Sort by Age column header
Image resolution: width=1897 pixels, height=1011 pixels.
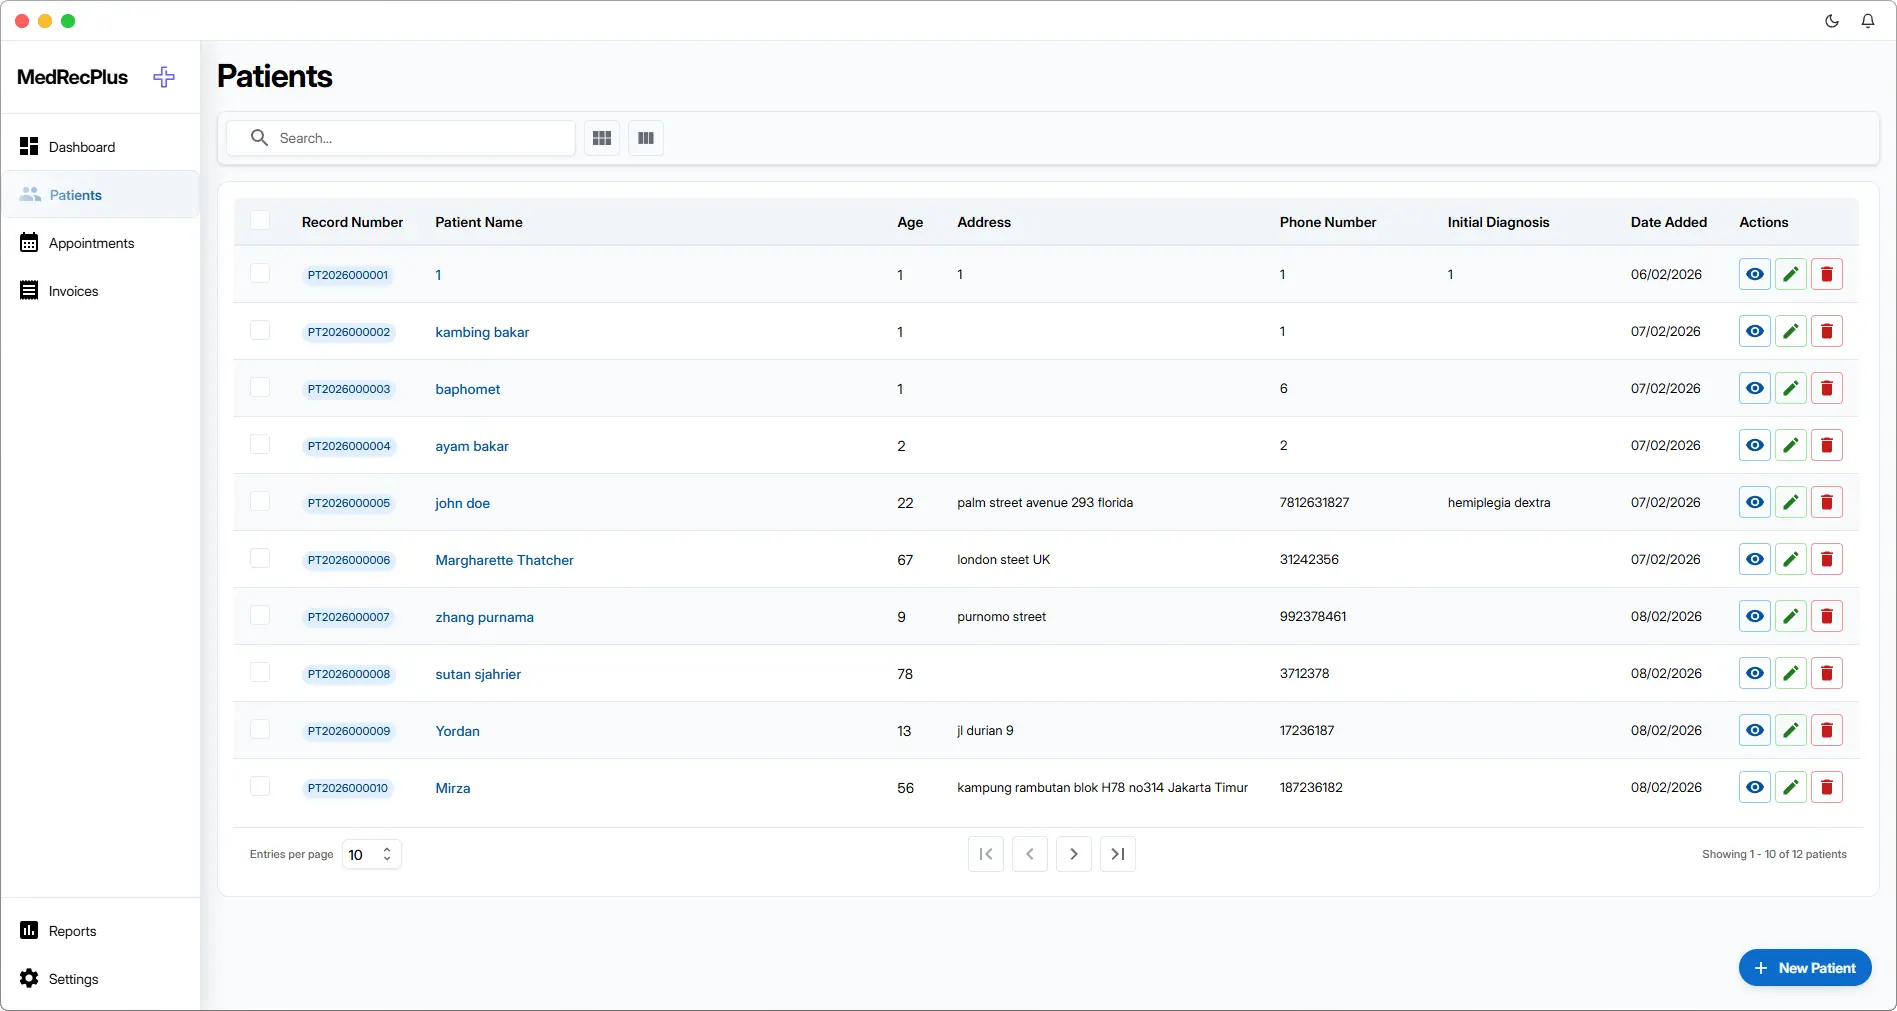[910, 222]
